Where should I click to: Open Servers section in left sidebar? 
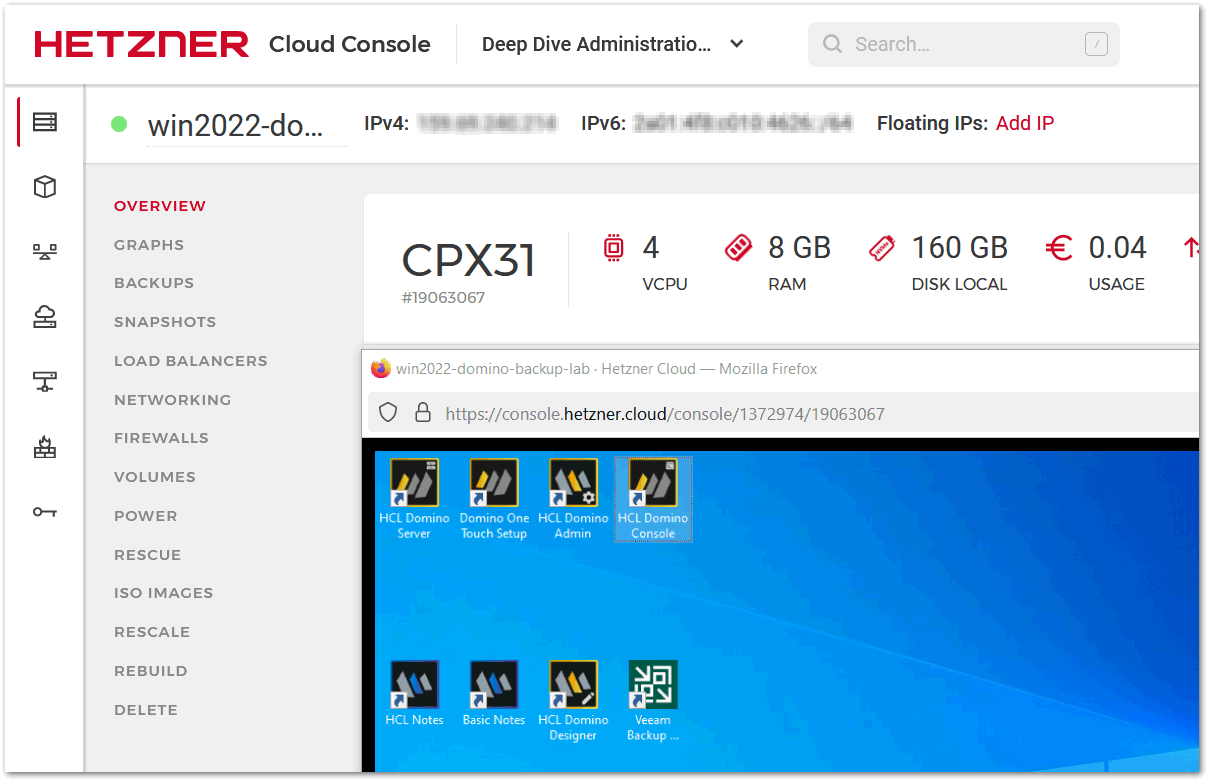[45, 122]
